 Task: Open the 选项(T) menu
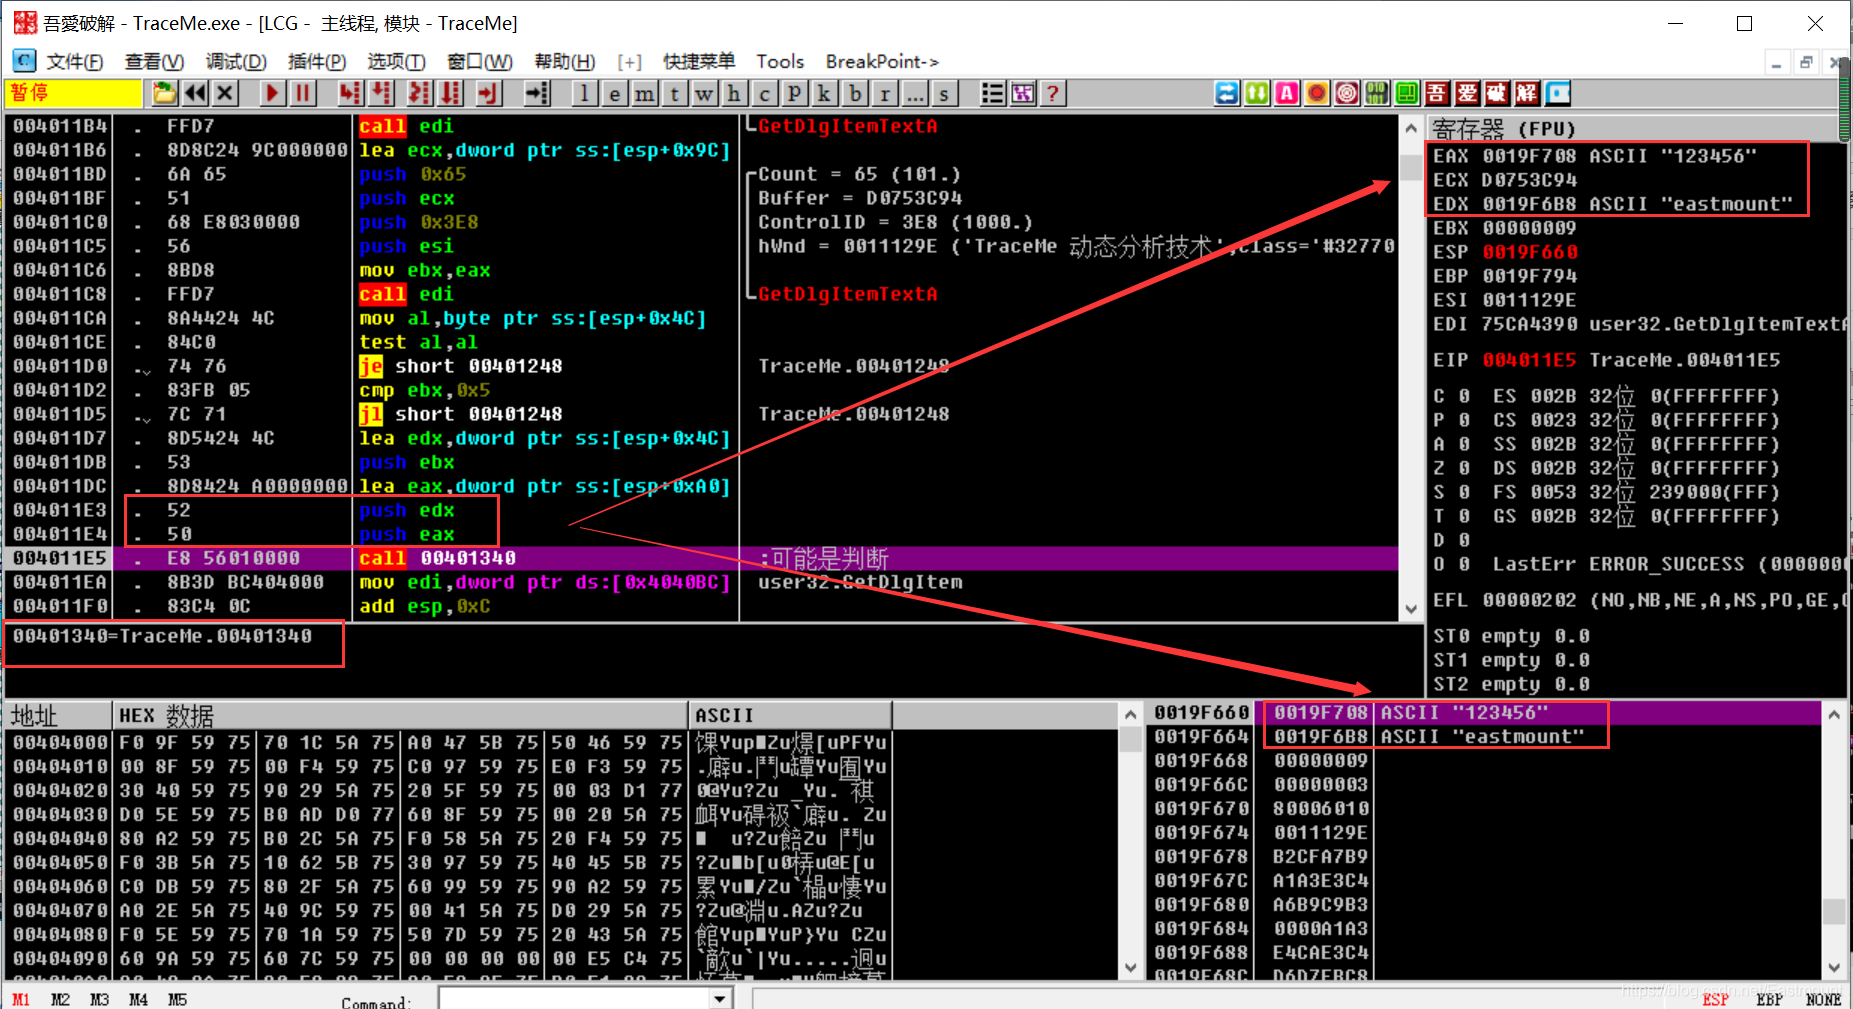coord(396,62)
